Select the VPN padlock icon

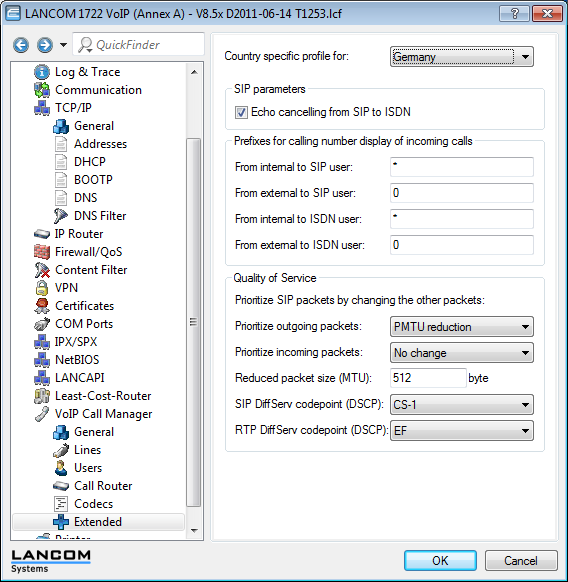[x=42, y=288]
